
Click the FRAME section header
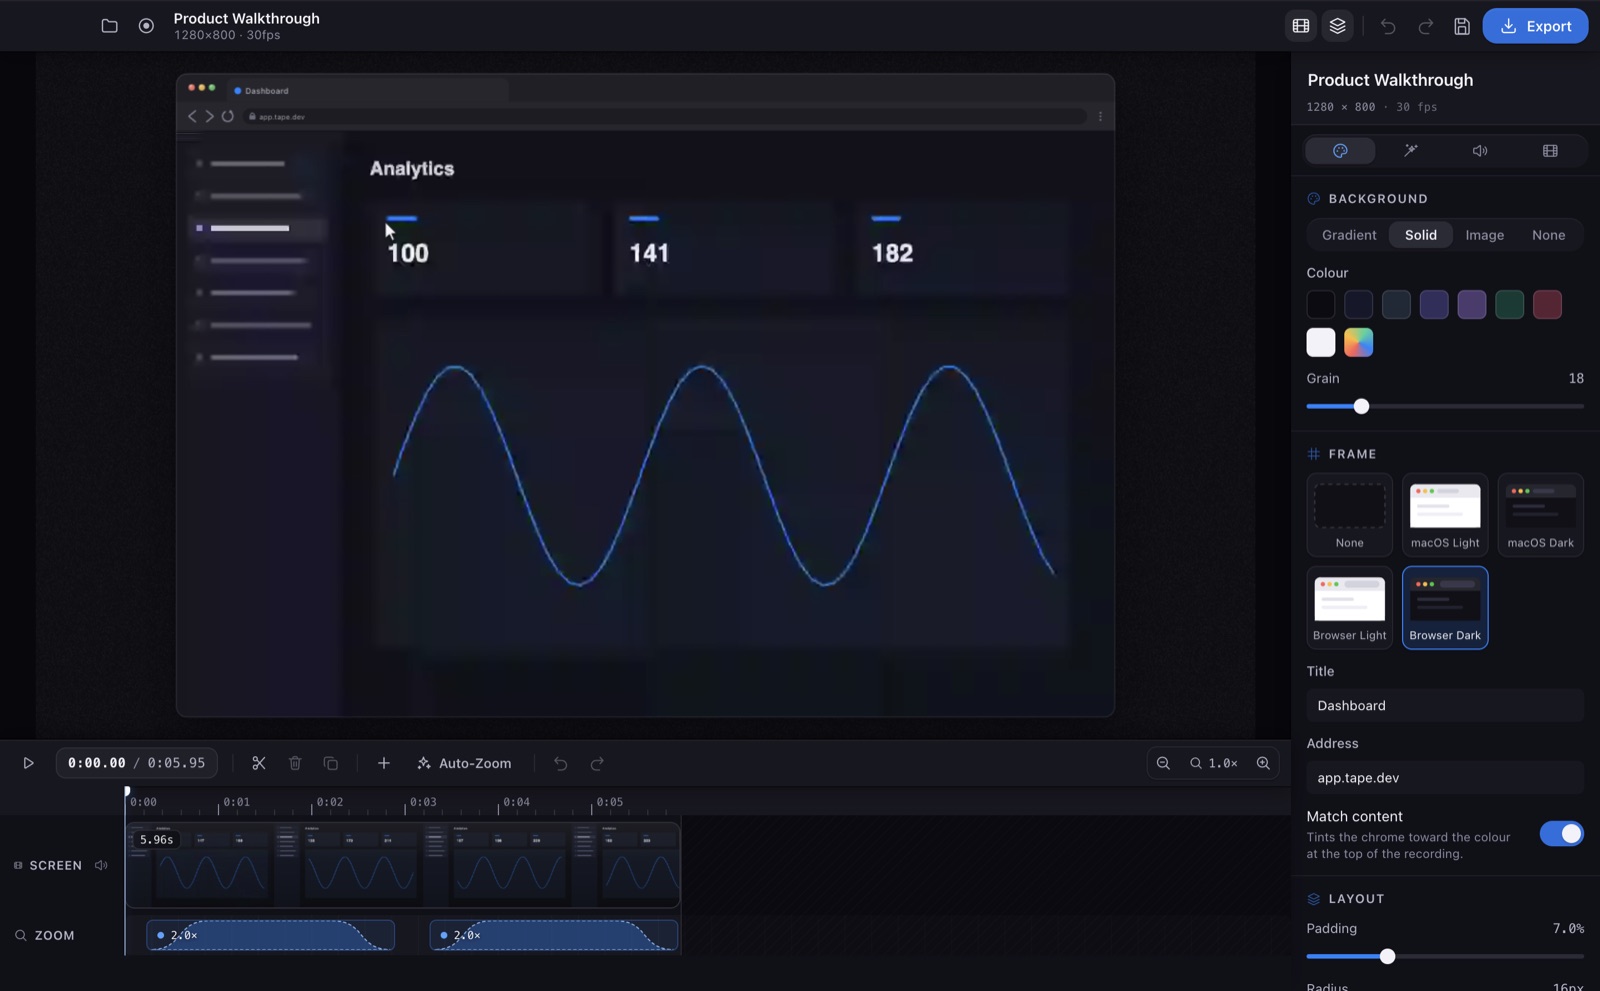1341,454
